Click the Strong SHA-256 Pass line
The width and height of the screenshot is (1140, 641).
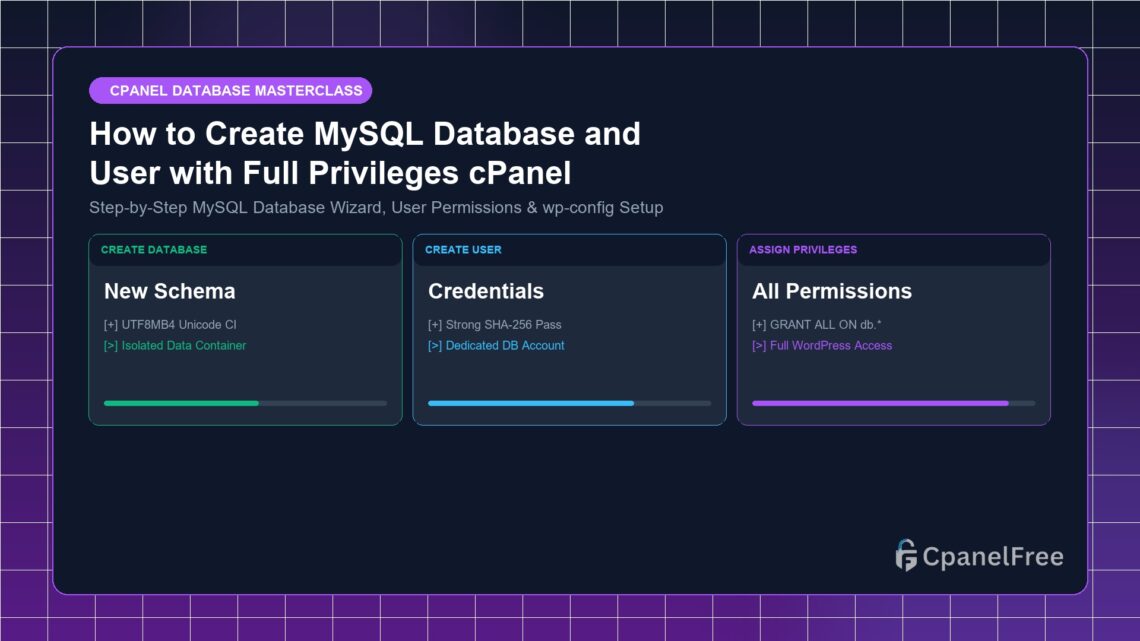point(494,325)
